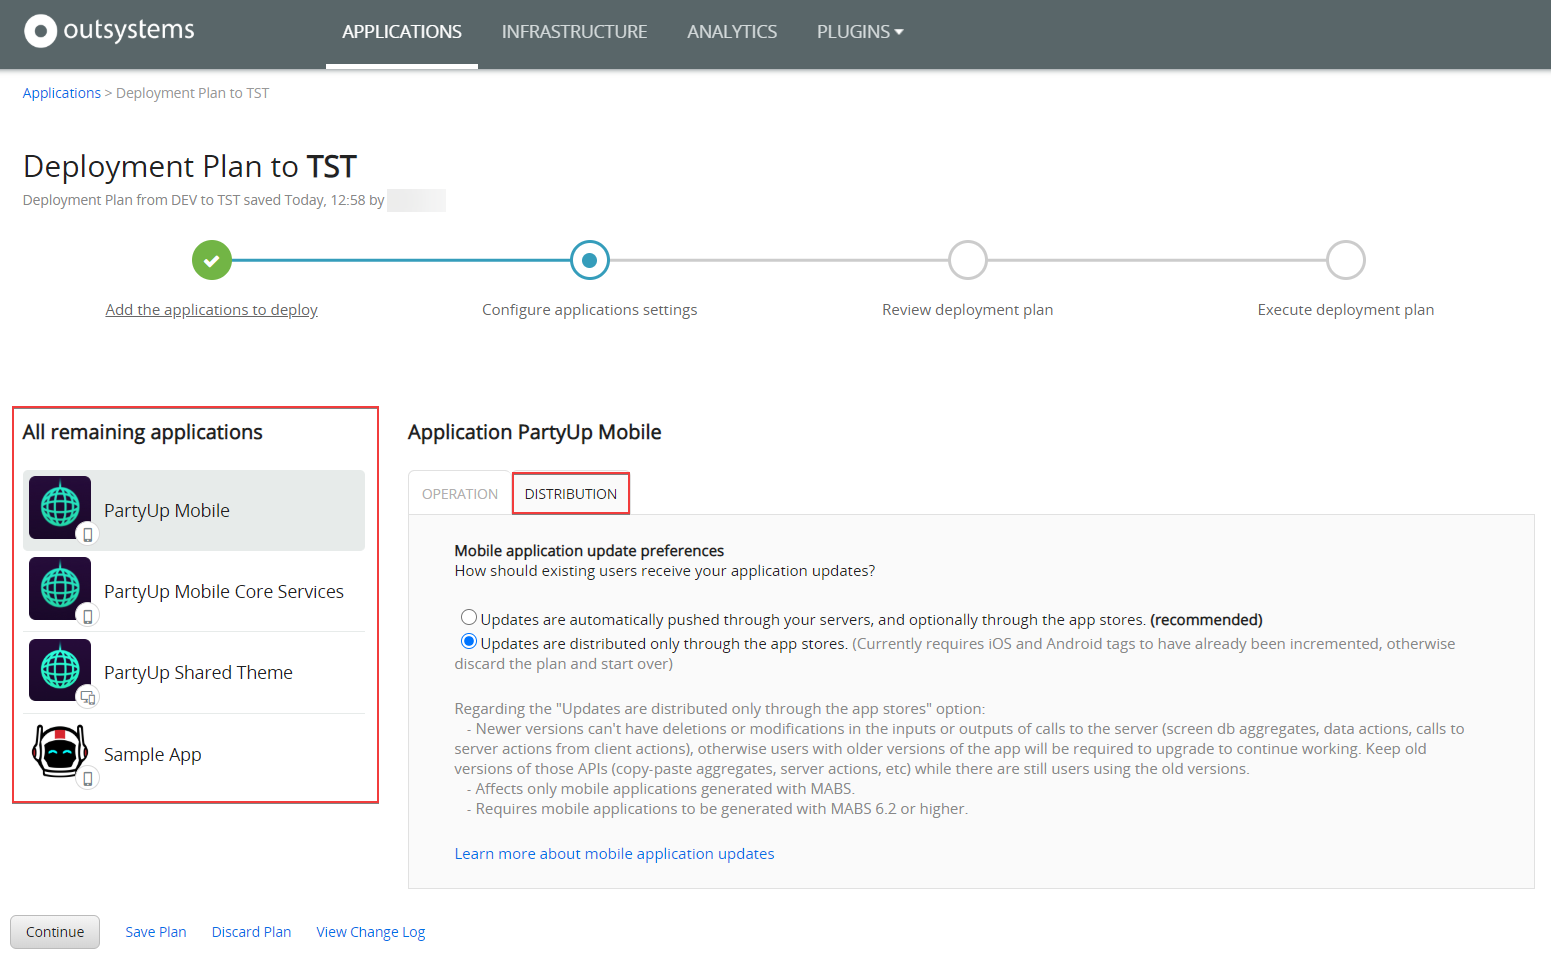The width and height of the screenshot is (1551, 972).
Task: Open View Change Log link
Action: pyautogui.click(x=371, y=932)
